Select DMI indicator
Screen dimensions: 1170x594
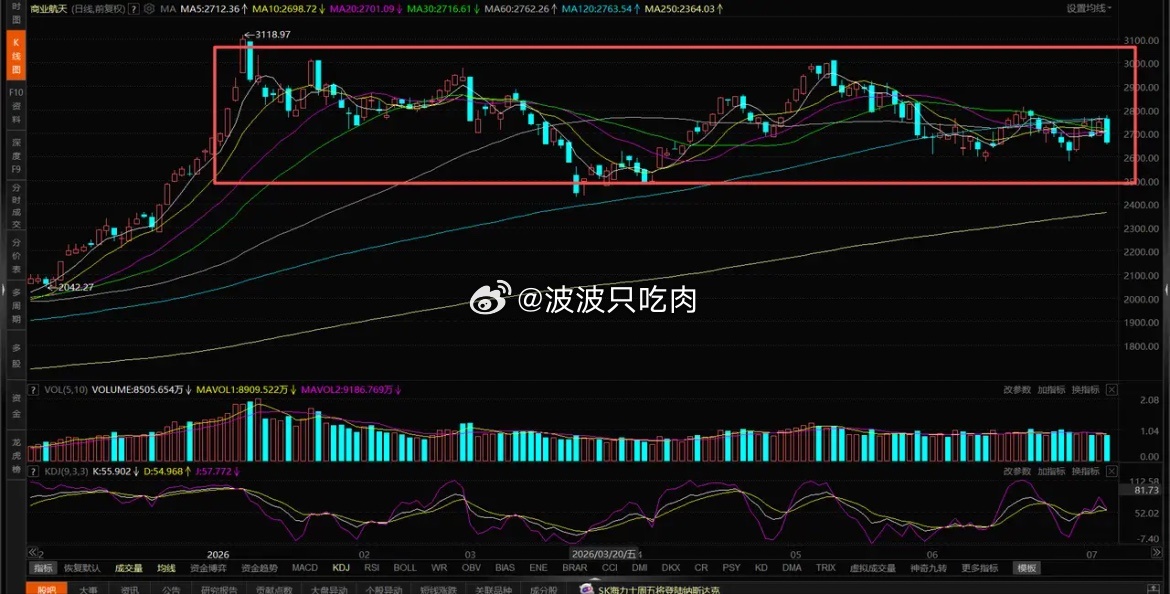click(x=639, y=568)
